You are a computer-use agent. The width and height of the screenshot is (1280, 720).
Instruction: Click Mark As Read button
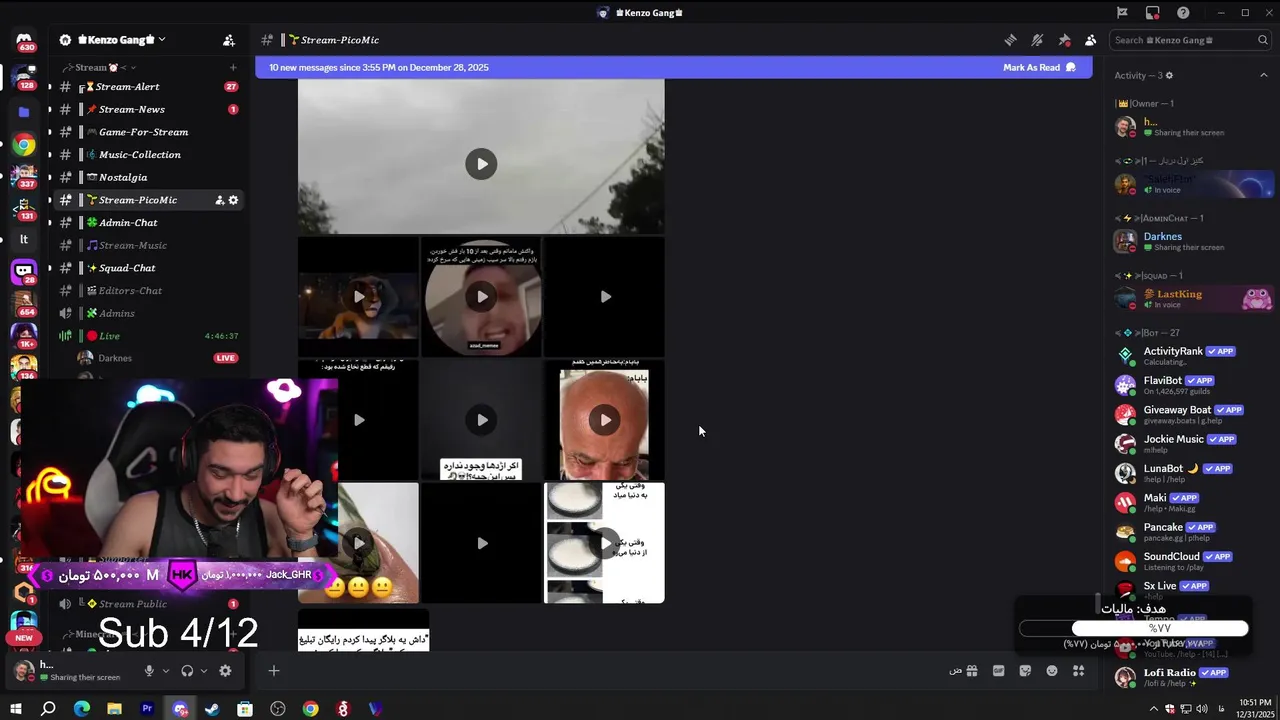click(1039, 68)
